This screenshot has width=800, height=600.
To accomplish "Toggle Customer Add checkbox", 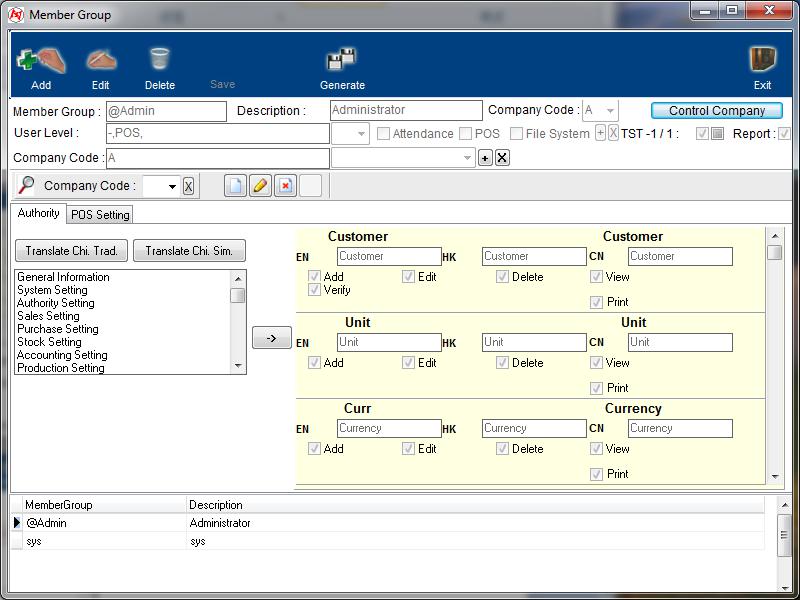I will click(x=314, y=277).
